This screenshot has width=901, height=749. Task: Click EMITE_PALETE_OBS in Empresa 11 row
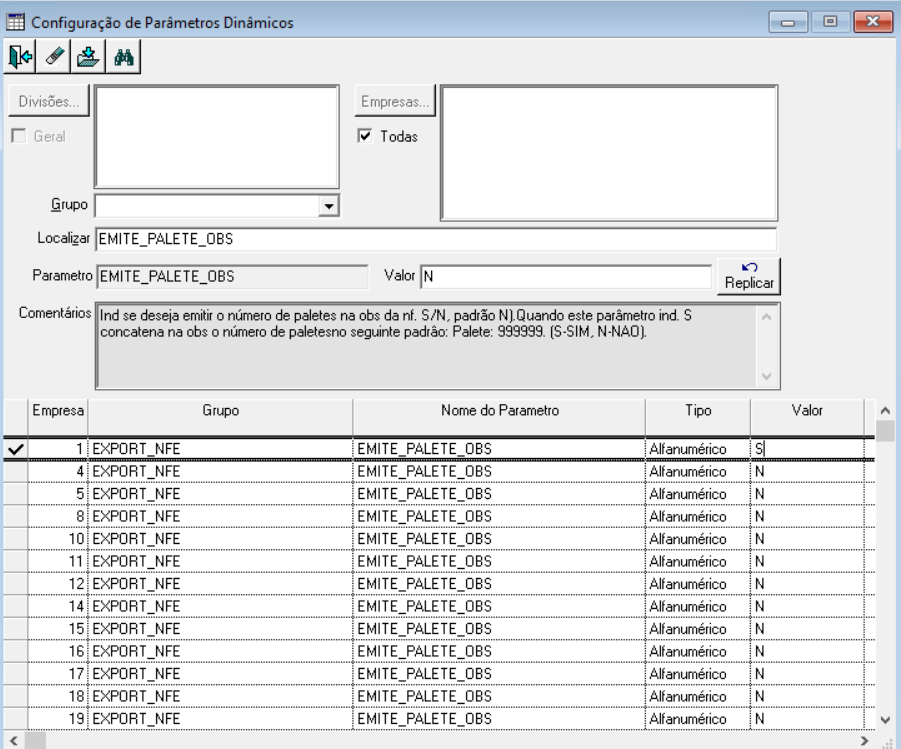click(424, 561)
